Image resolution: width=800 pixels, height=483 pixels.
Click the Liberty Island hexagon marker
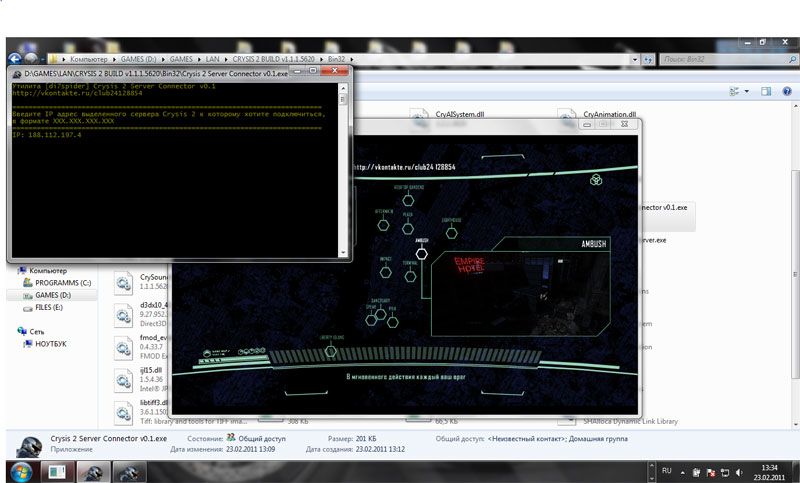331,350
